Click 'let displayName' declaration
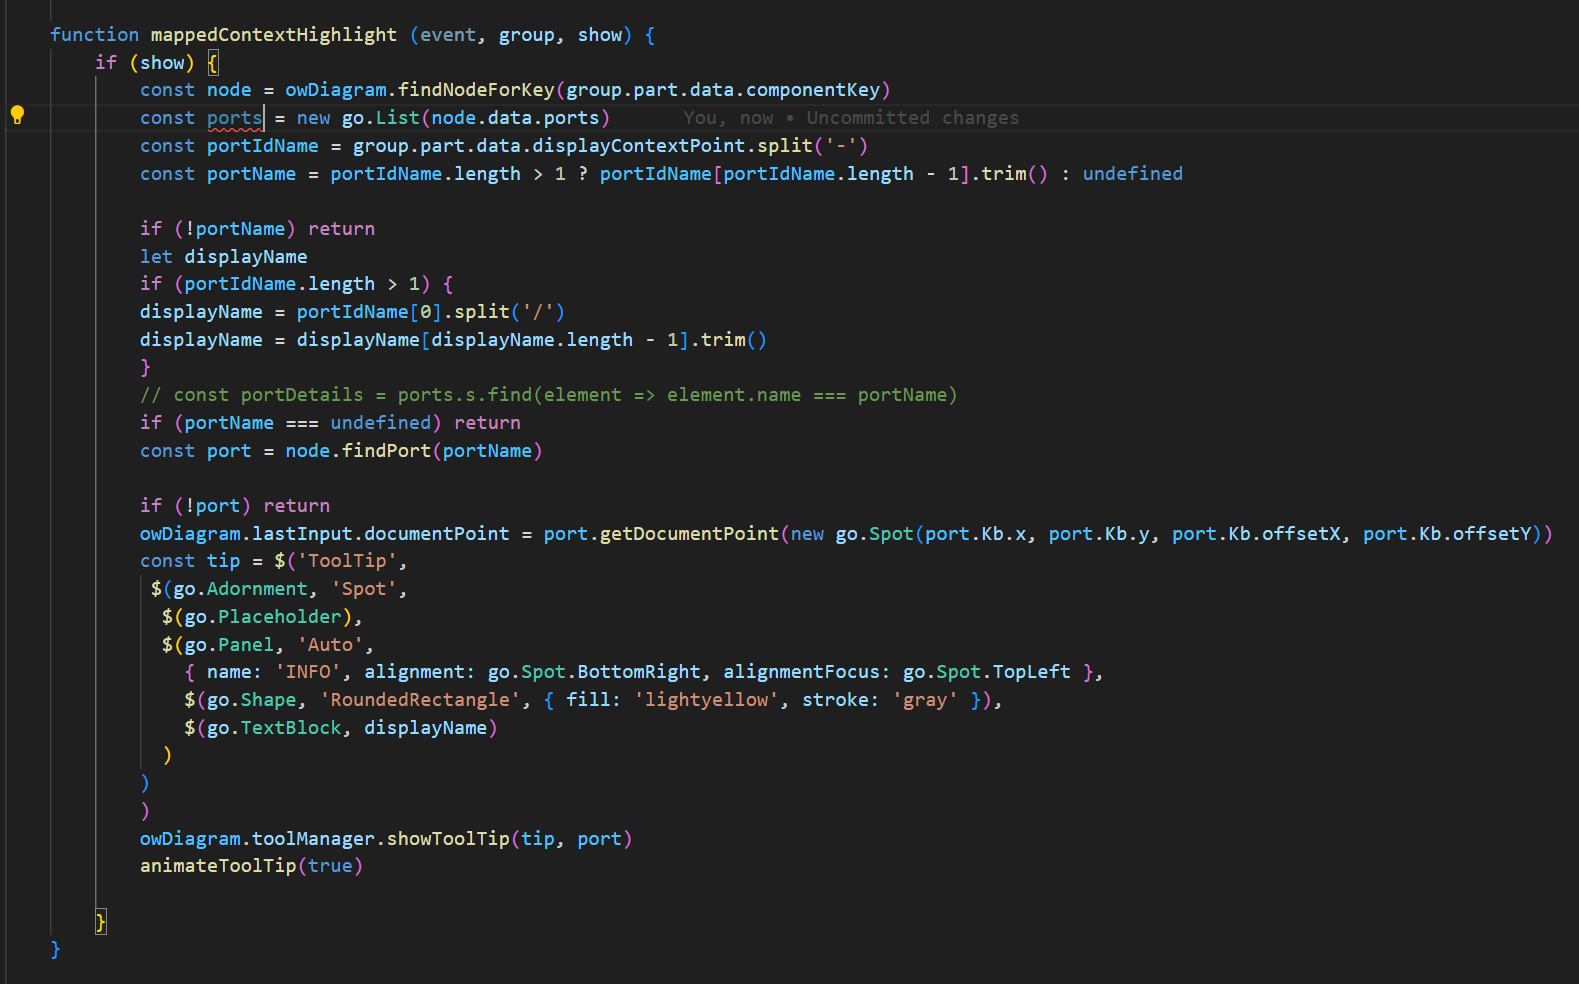This screenshot has height=984, width=1579. [x=224, y=257]
